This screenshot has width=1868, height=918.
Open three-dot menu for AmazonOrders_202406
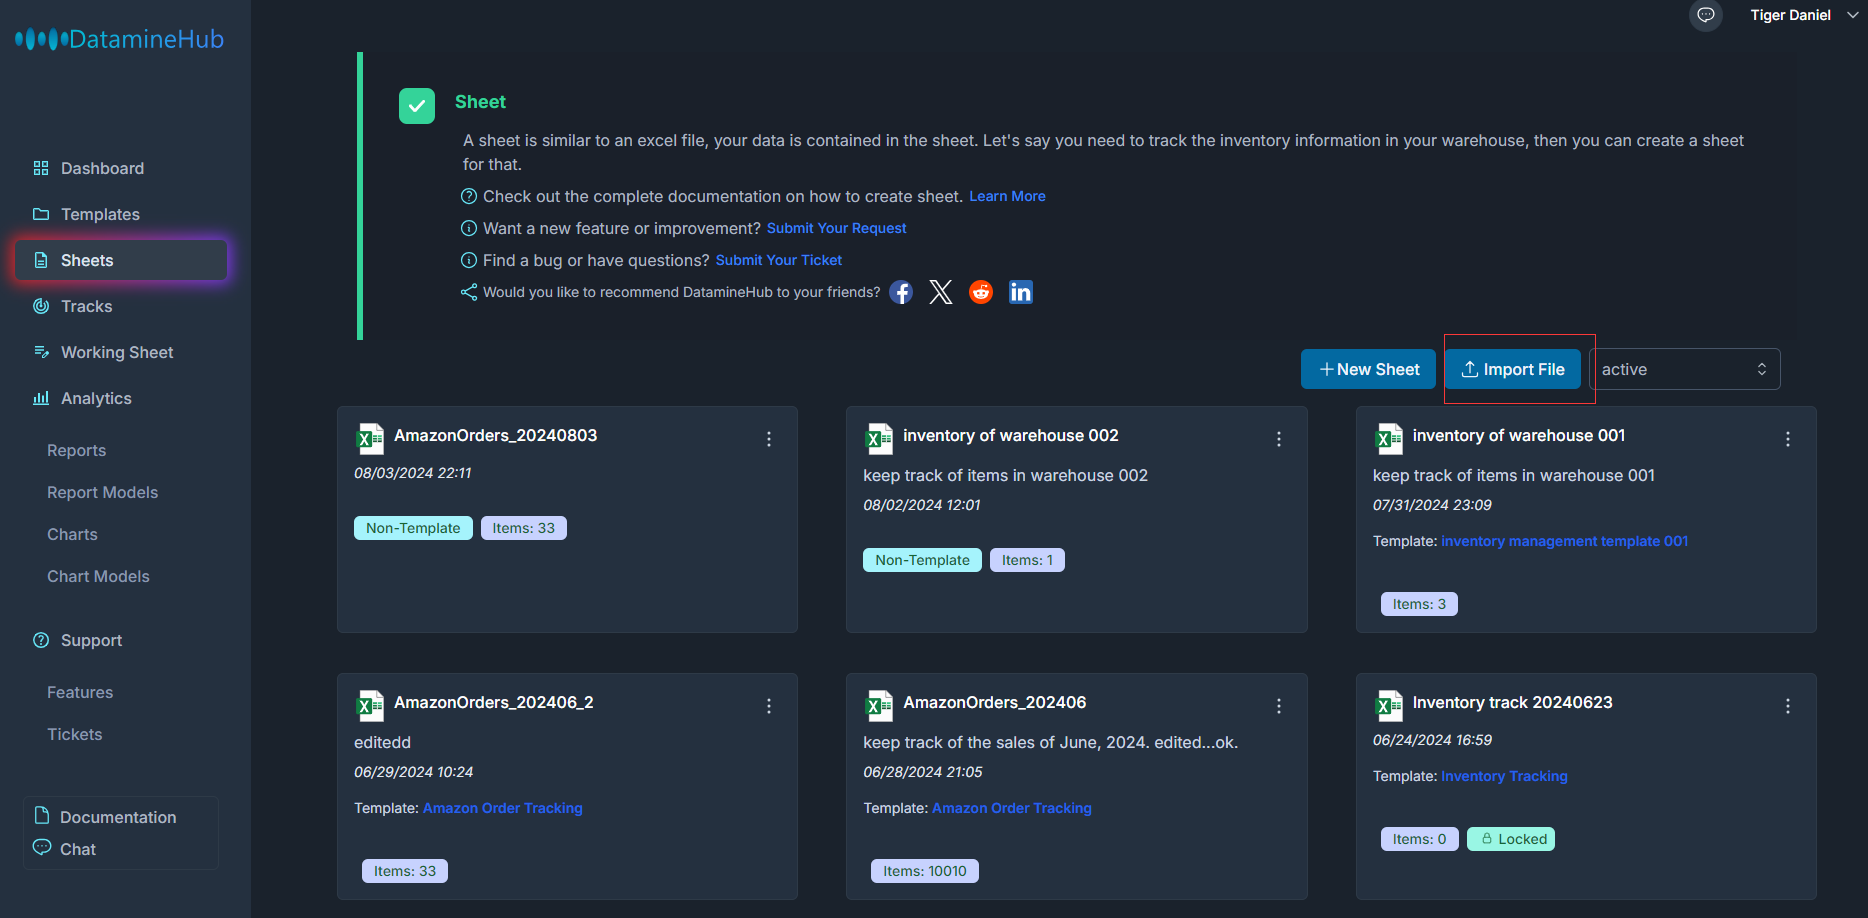point(1279,706)
